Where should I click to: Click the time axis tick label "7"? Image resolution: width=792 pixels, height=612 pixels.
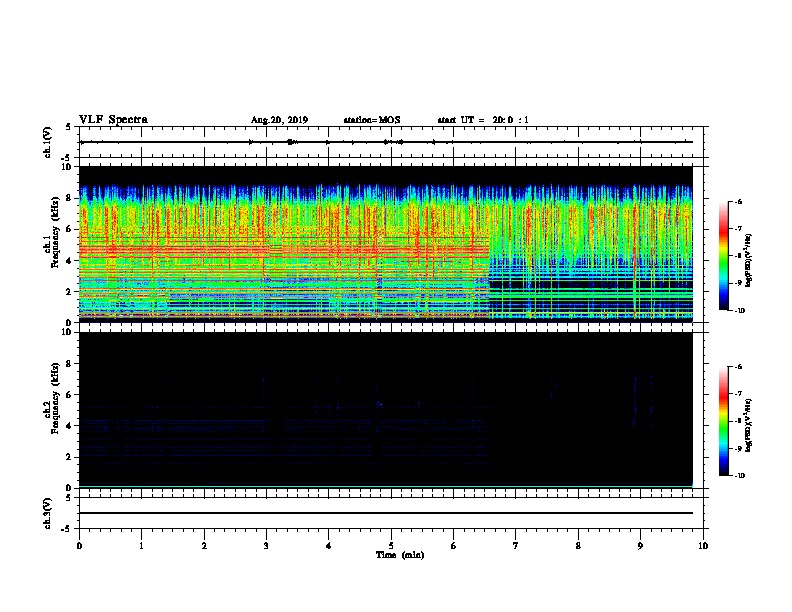pyautogui.click(x=516, y=545)
